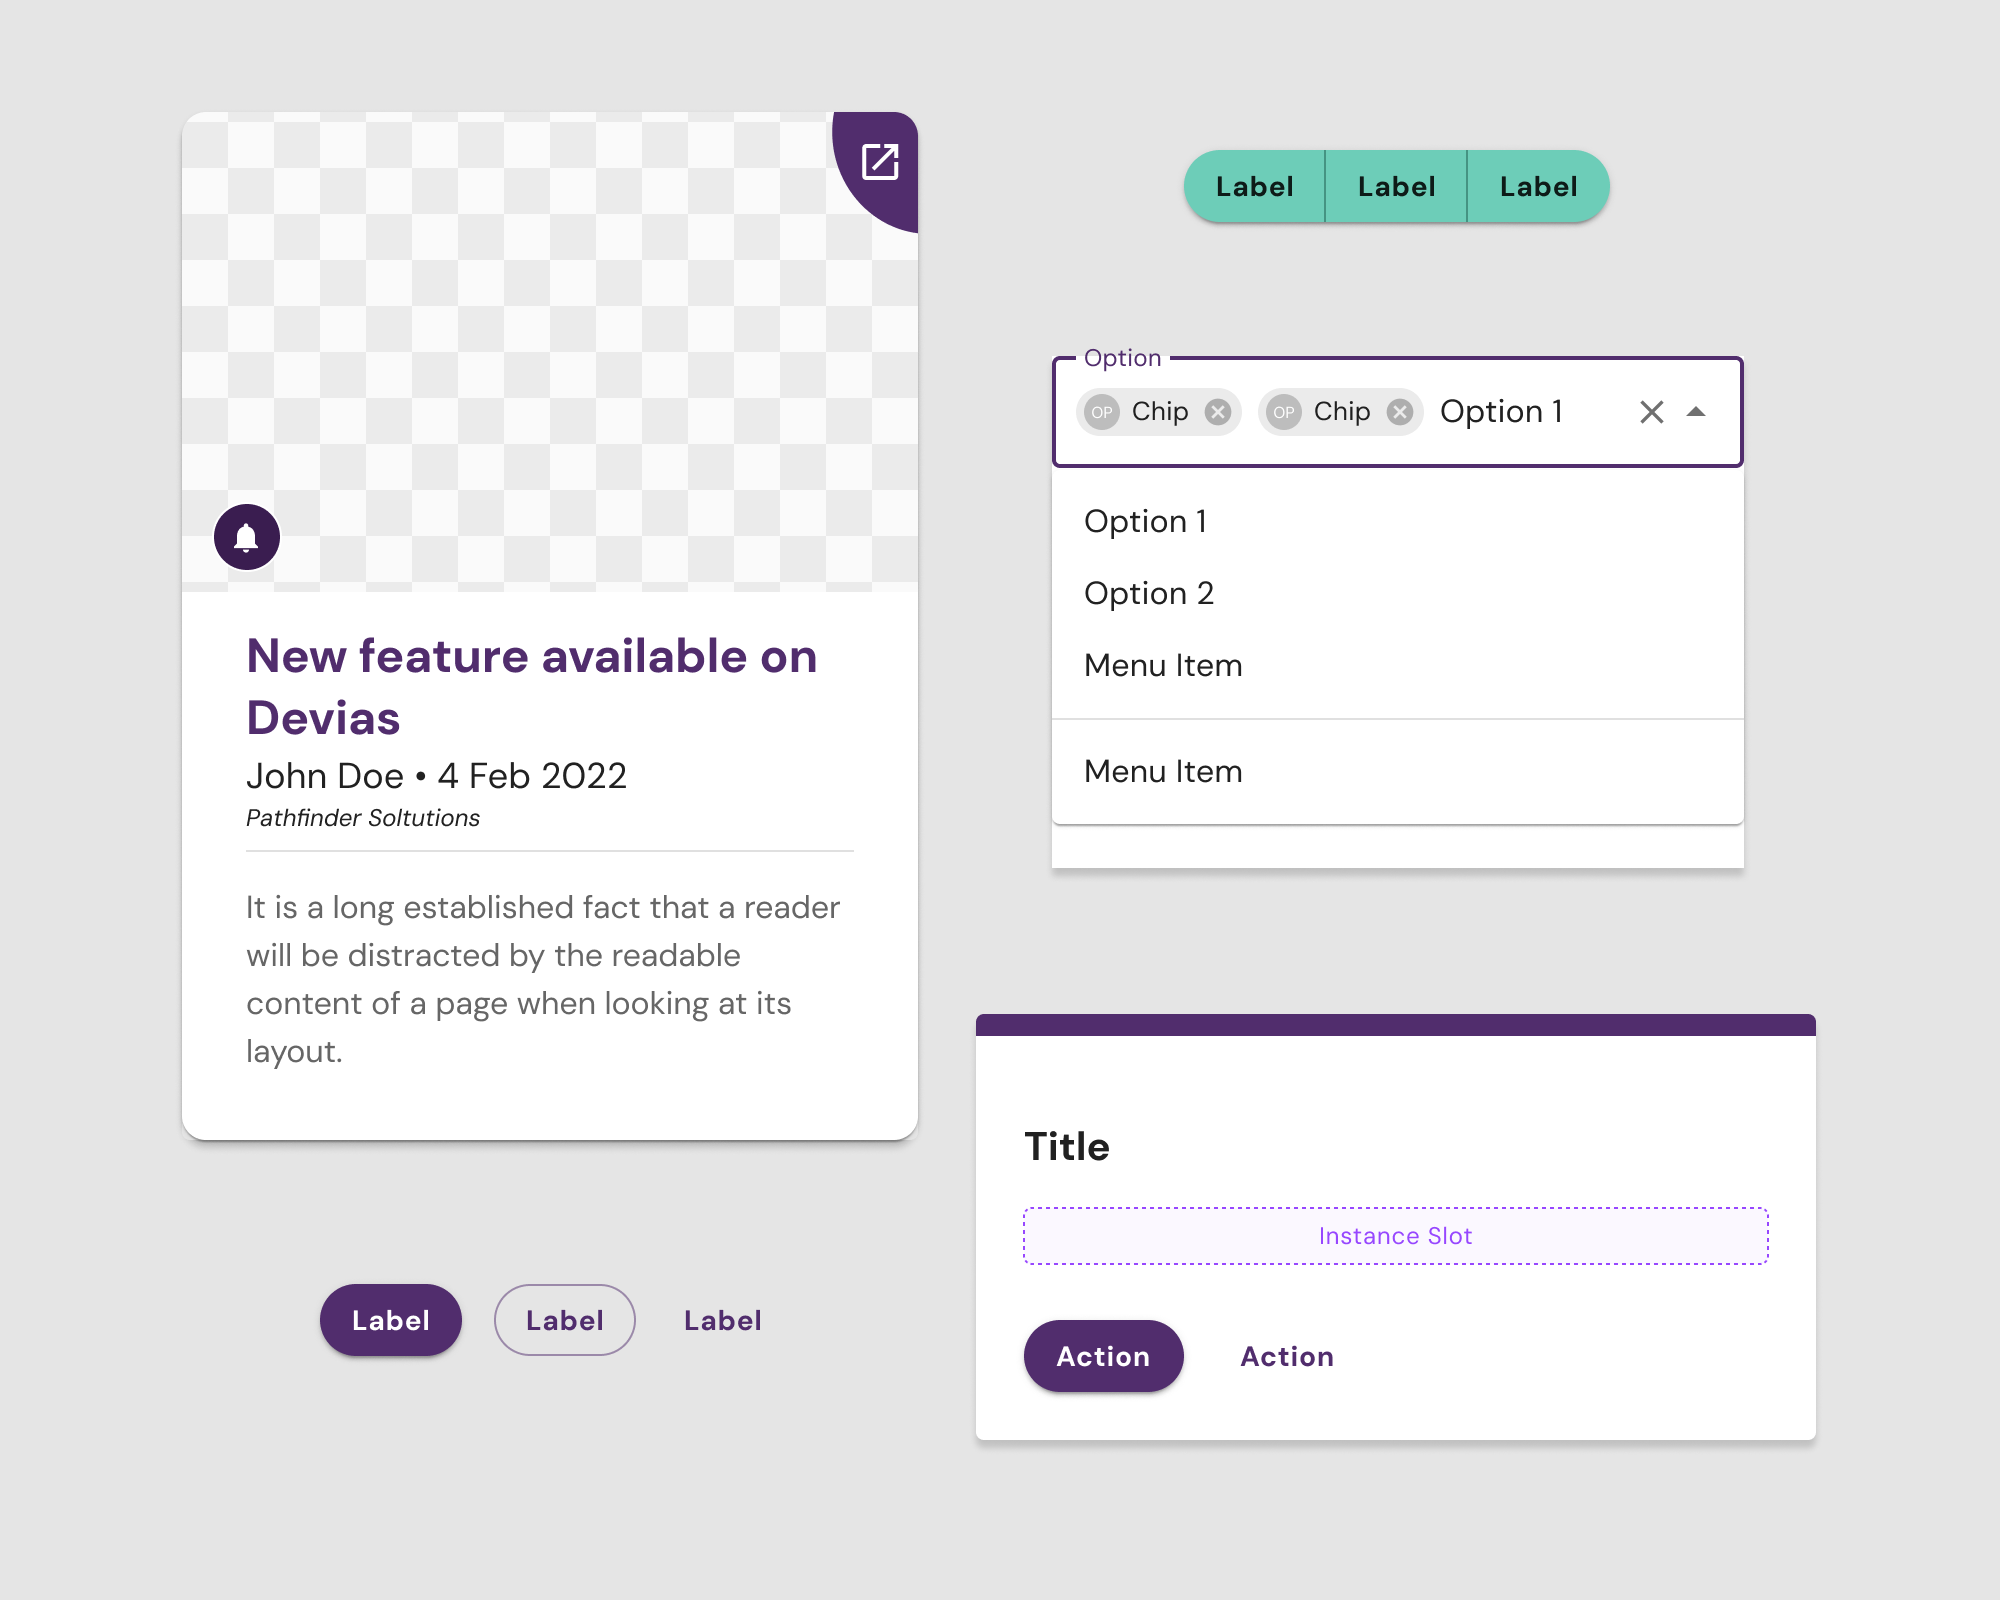Viewport: 2000px width, 1600px height.
Task: Choose the Menu Item below the divider
Action: click(x=1398, y=772)
